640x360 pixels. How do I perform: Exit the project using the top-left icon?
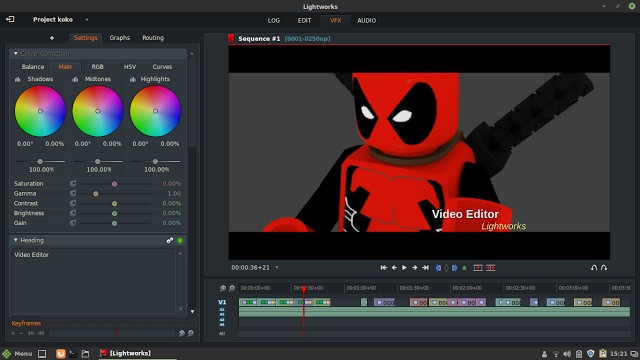click(x=10, y=19)
